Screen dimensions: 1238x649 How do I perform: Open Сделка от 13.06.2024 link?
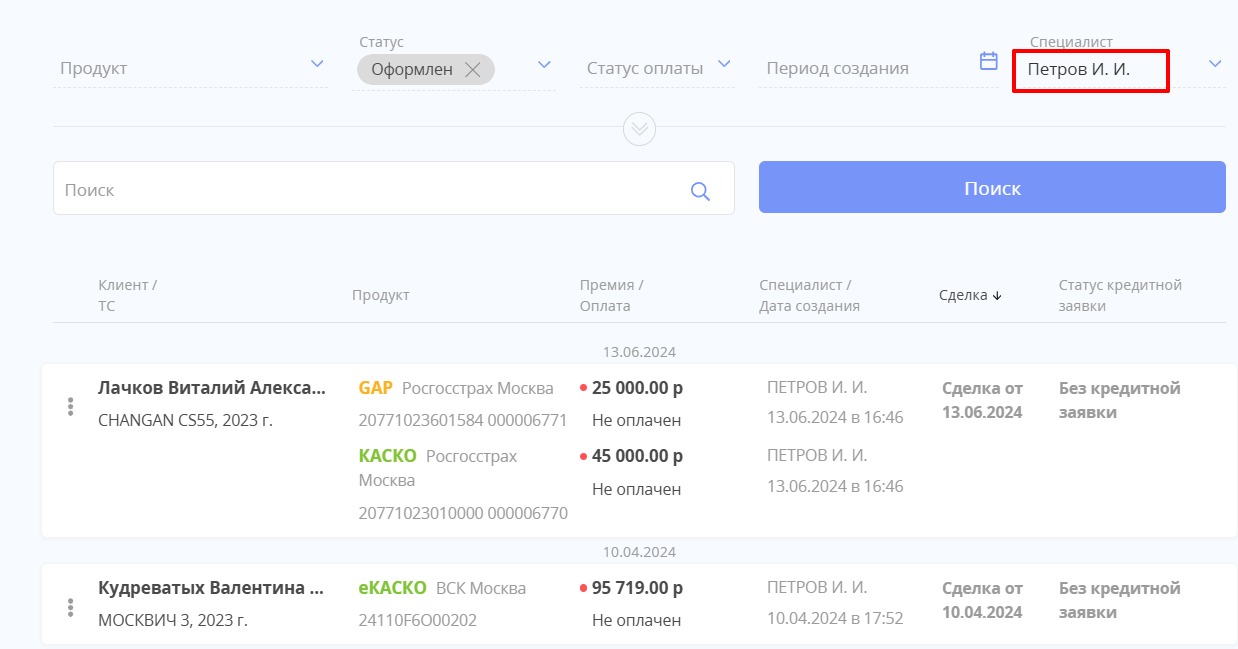pos(982,400)
